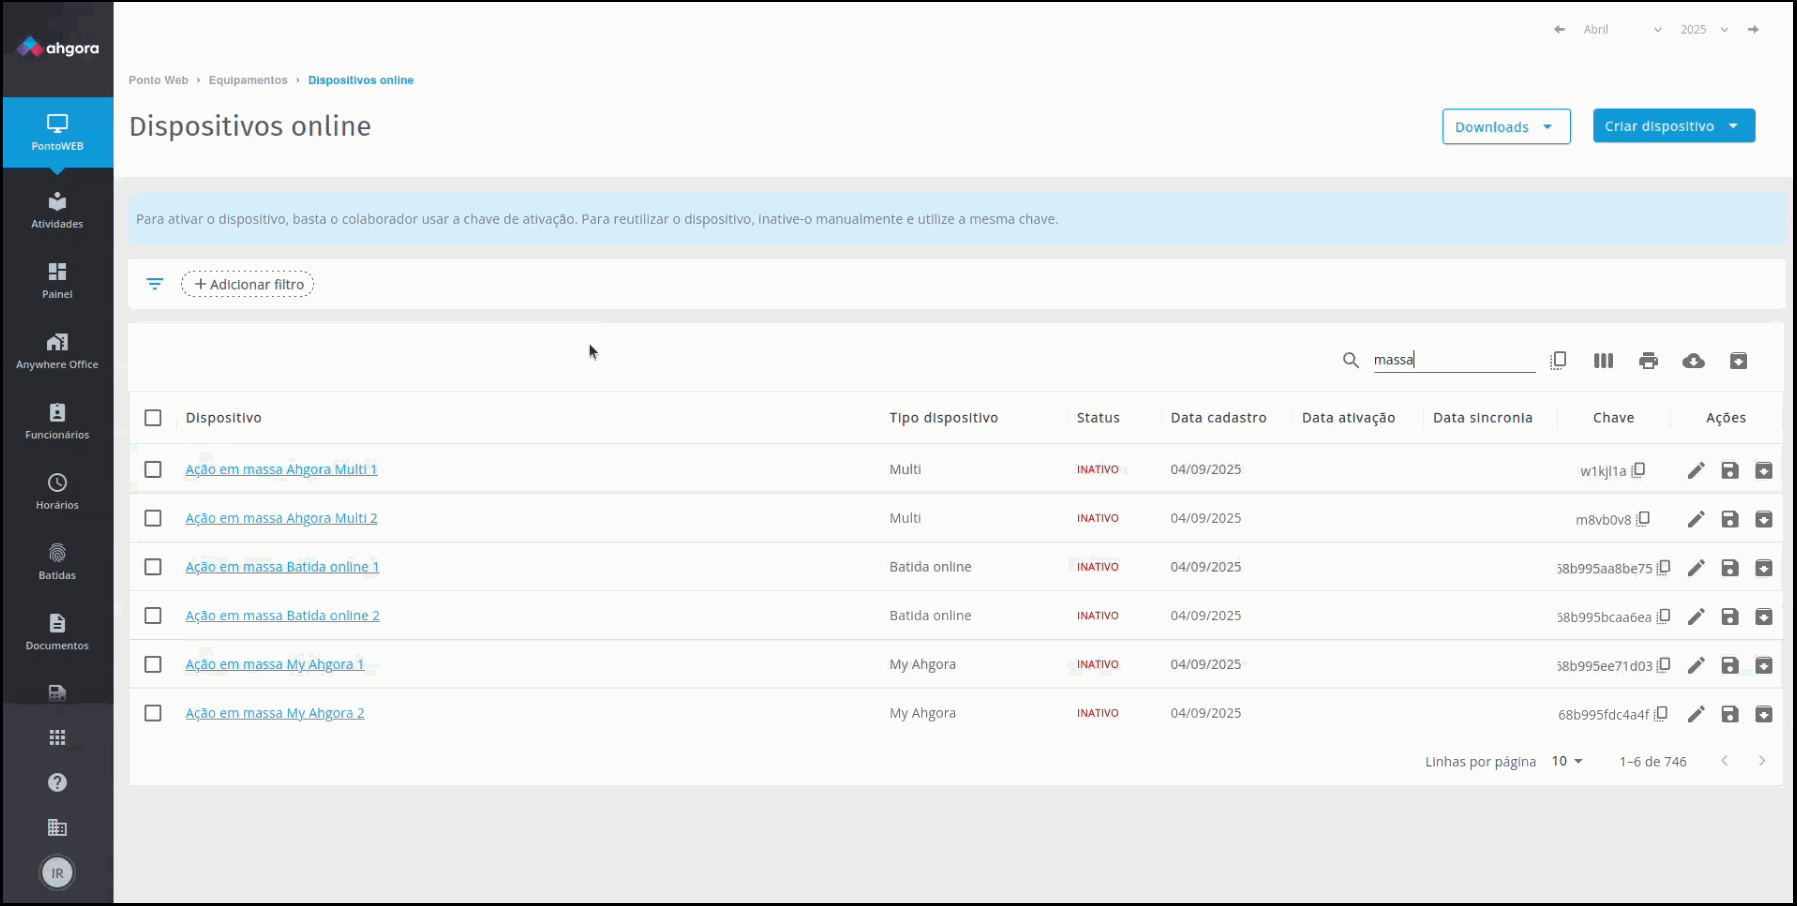The width and height of the screenshot is (1797, 906).
Task: Open the PontoWEB module in sidebar
Action: 57,132
